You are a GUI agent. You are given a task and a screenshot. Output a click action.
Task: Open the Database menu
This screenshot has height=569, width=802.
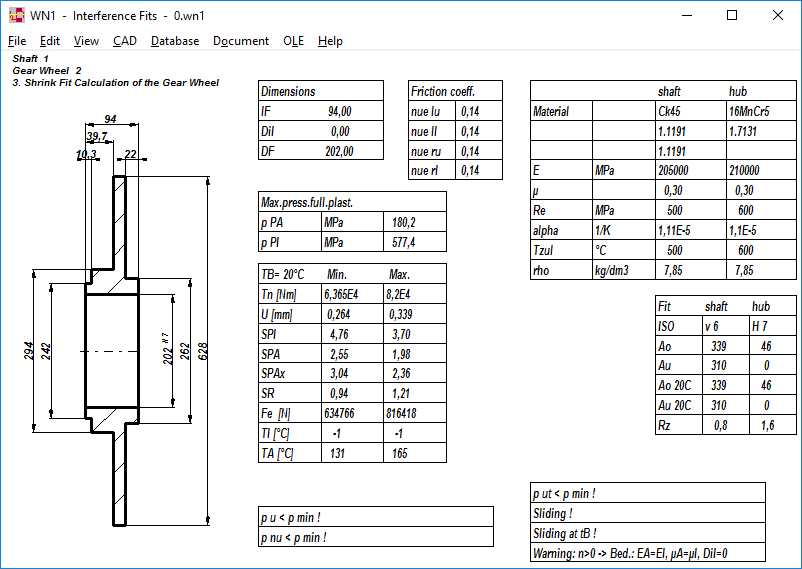pyautogui.click(x=175, y=41)
